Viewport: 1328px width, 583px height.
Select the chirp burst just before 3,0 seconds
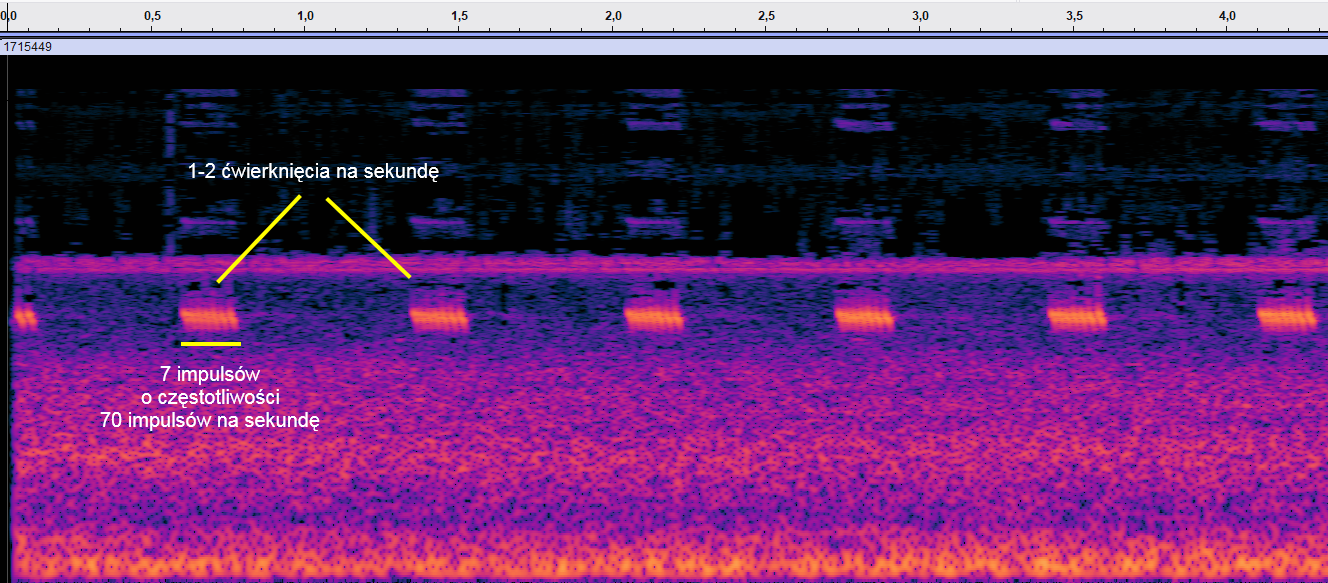[865, 318]
